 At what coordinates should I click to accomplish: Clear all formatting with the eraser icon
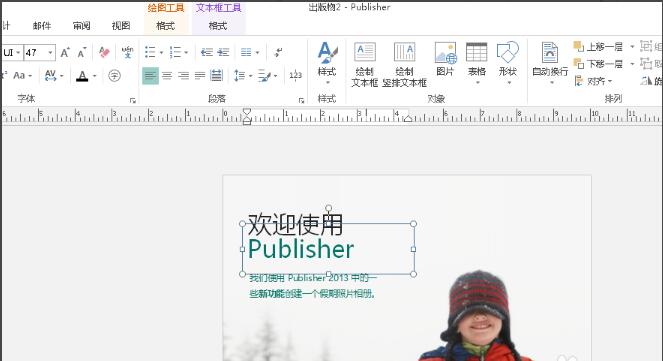click(x=104, y=52)
